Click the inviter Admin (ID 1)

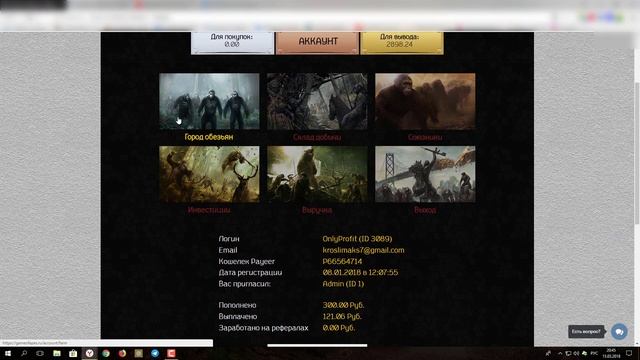coord(343,284)
